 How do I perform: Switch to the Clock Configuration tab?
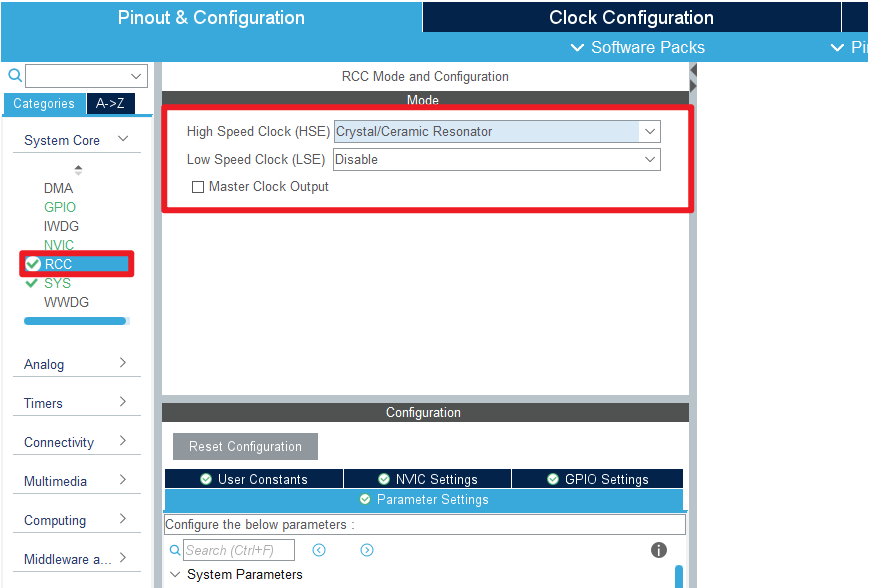[631, 18]
